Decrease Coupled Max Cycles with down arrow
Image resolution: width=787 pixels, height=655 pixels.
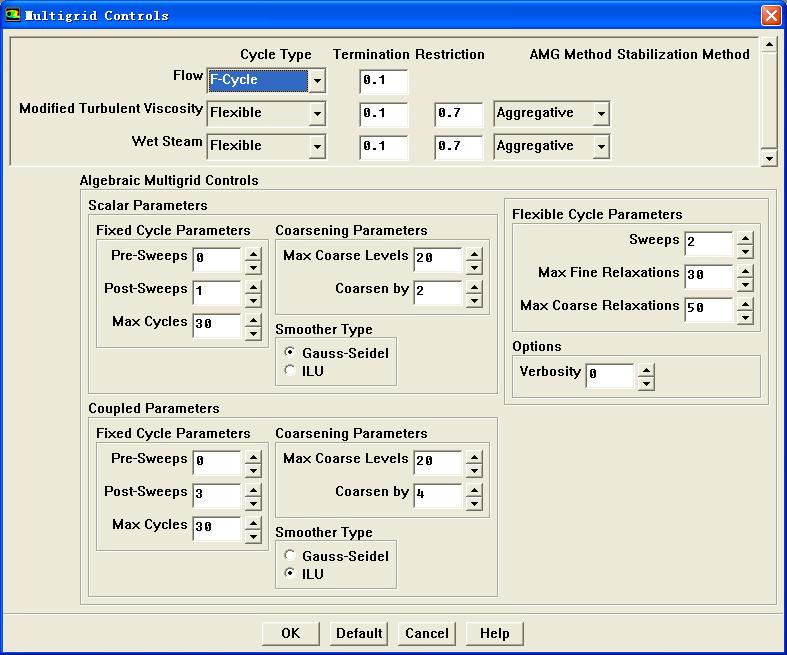click(x=253, y=536)
